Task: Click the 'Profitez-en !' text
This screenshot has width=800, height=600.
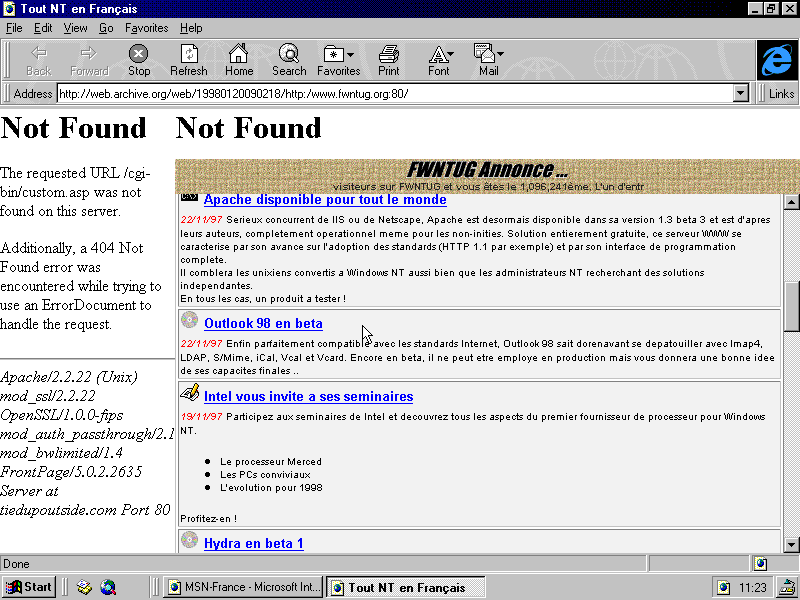Action: click(208, 519)
